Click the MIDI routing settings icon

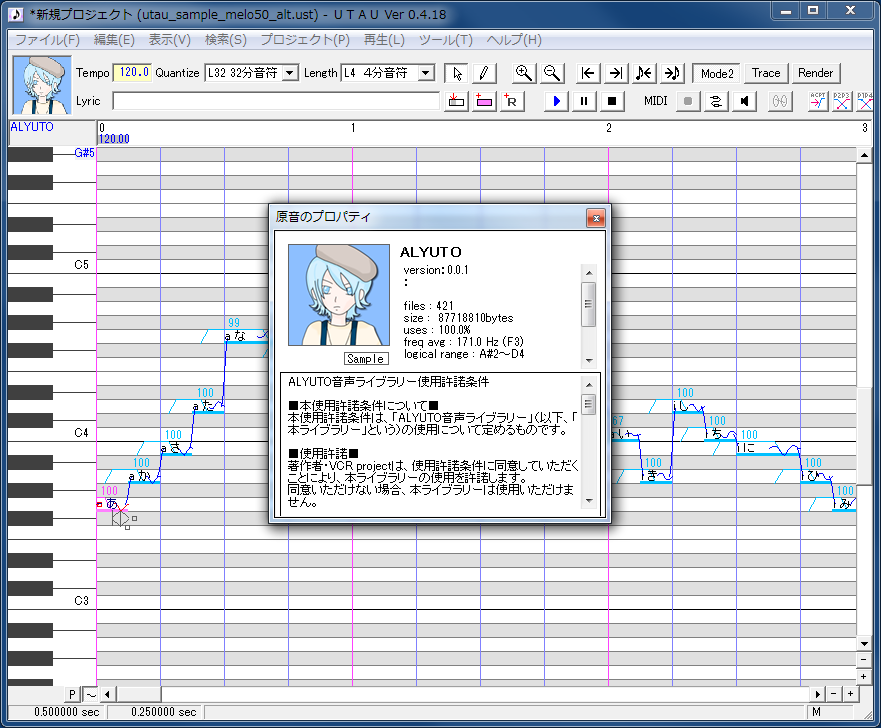pyautogui.click(x=716, y=101)
